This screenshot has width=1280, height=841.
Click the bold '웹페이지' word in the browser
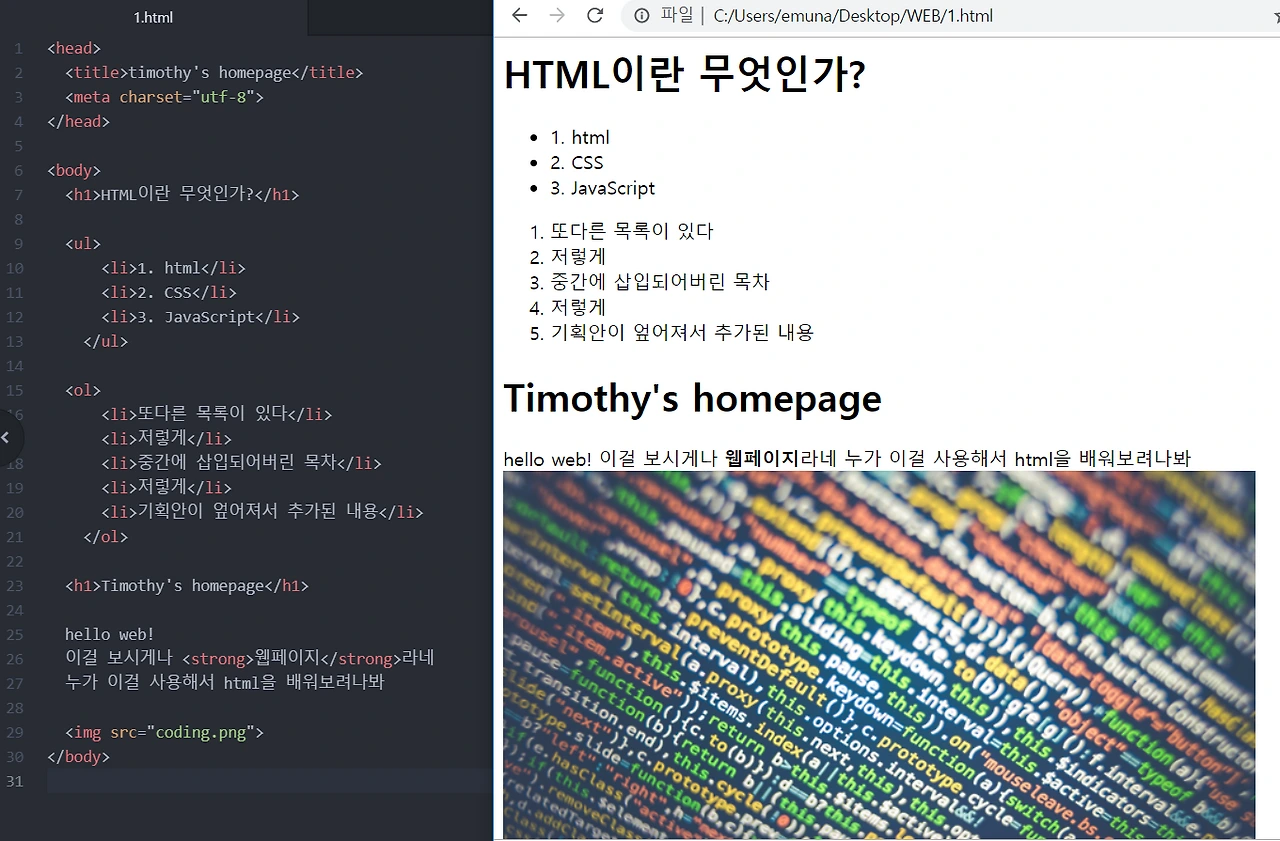click(762, 459)
